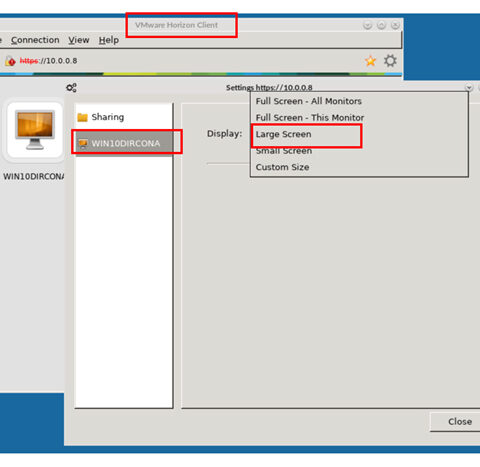Image resolution: width=480 pixels, height=467 pixels.
Task: Click the WIN10DIRCONA label under desktop icon
Action: [33, 176]
